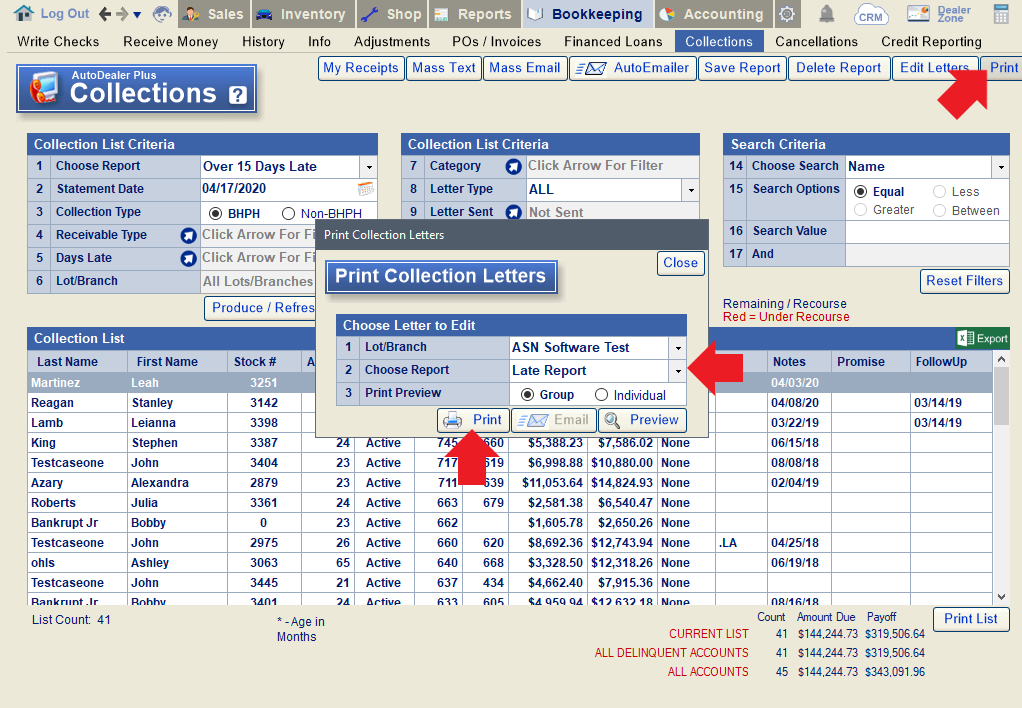Select Individual print preview option

point(601,395)
